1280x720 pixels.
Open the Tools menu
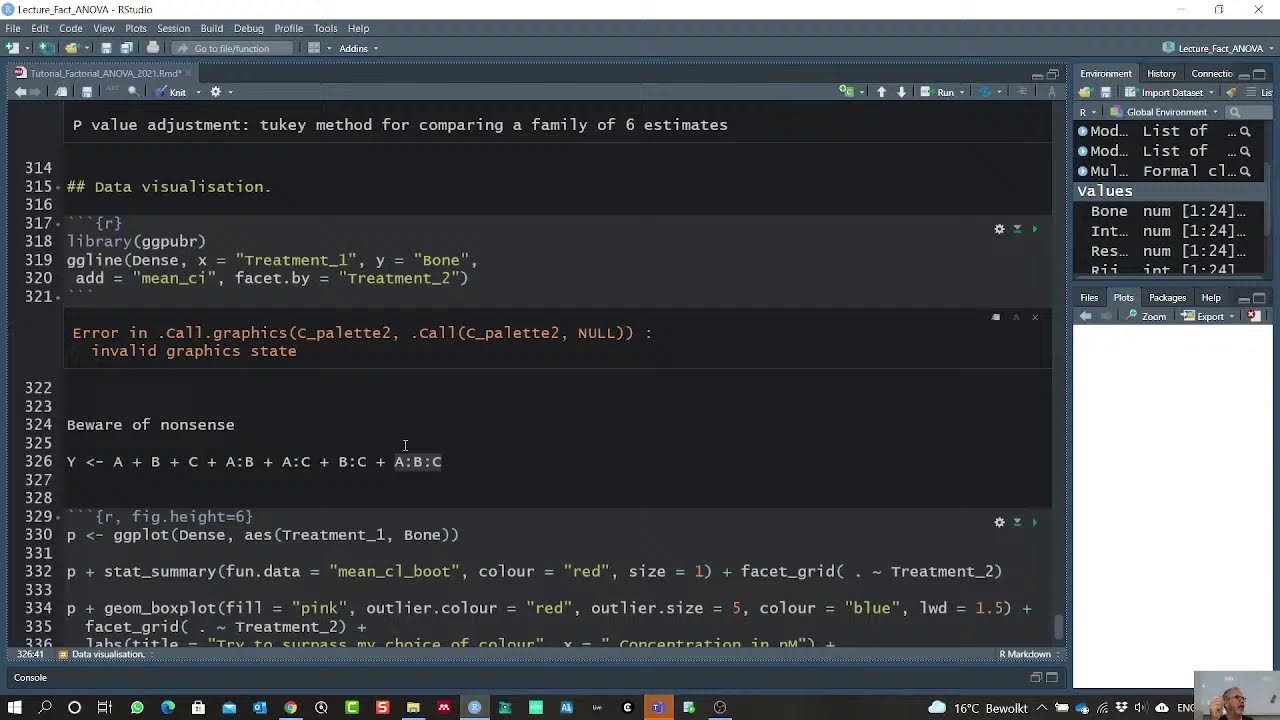[x=325, y=28]
